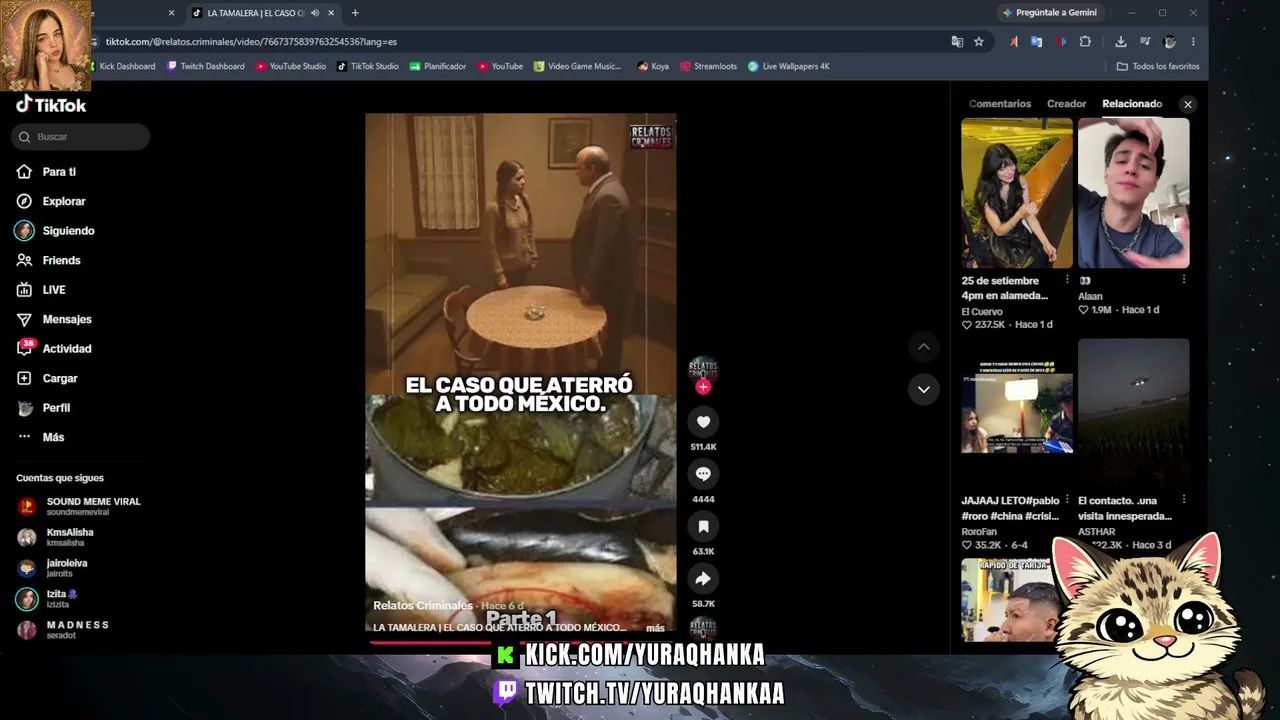Open KmsAlisha followed account
Viewport: 1280px width, 720px height.
pos(56,537)
